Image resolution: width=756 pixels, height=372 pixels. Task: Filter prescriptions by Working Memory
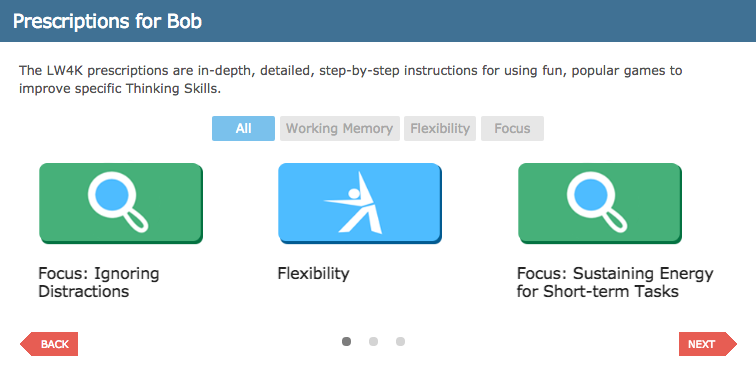point(340,129)
